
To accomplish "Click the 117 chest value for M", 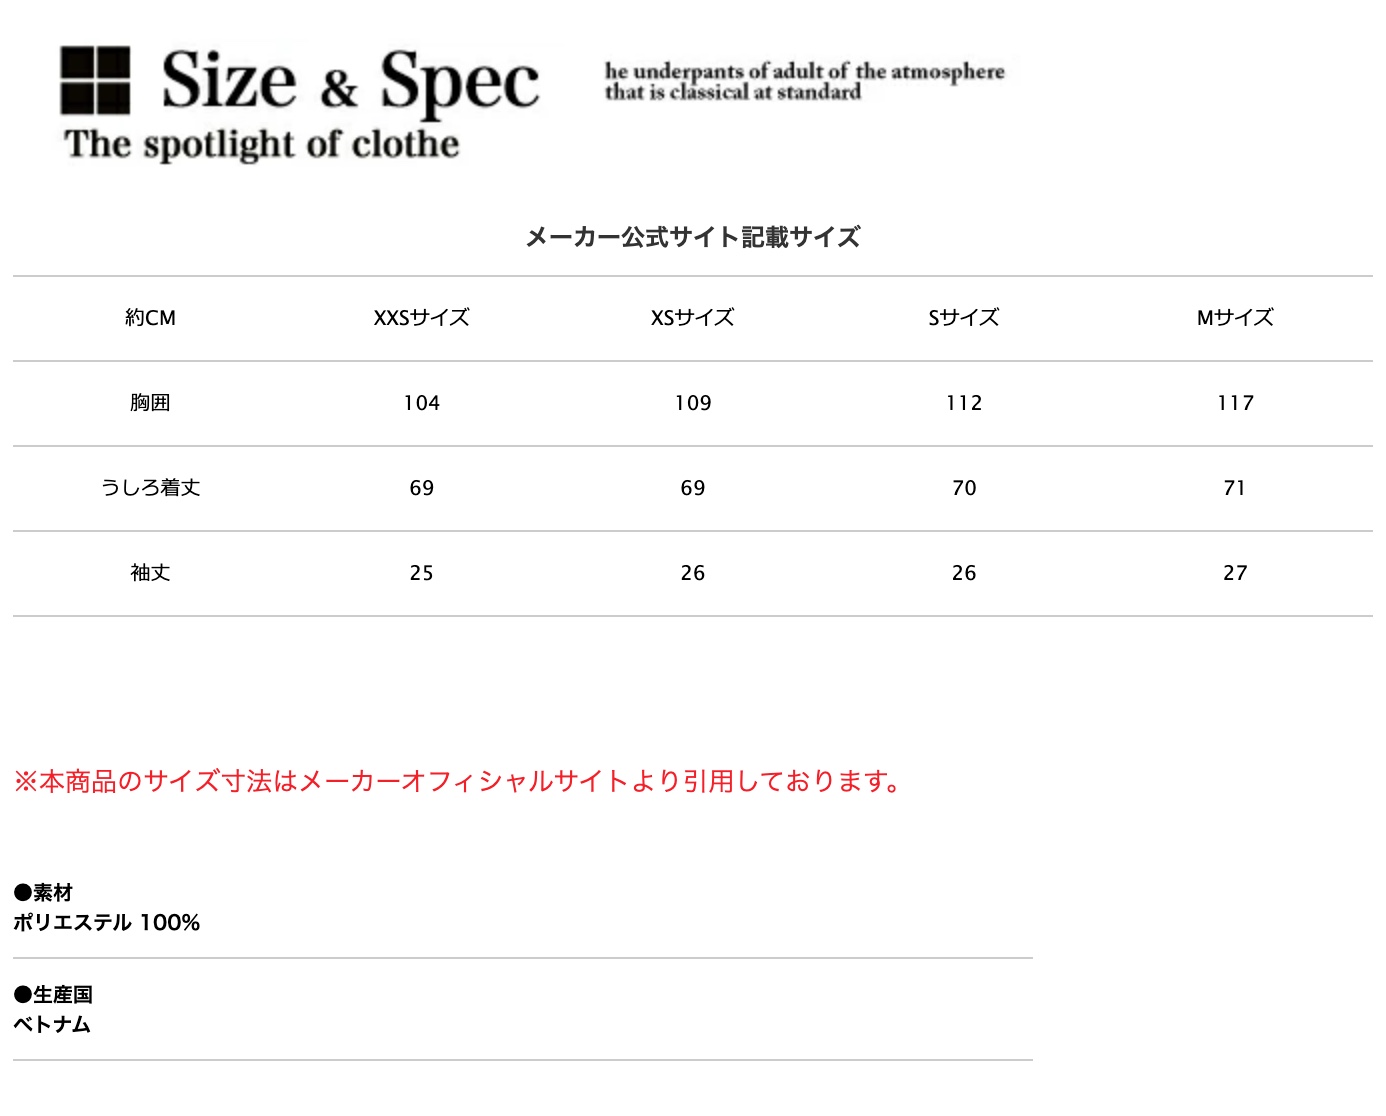I will [x=1235, y=403].
